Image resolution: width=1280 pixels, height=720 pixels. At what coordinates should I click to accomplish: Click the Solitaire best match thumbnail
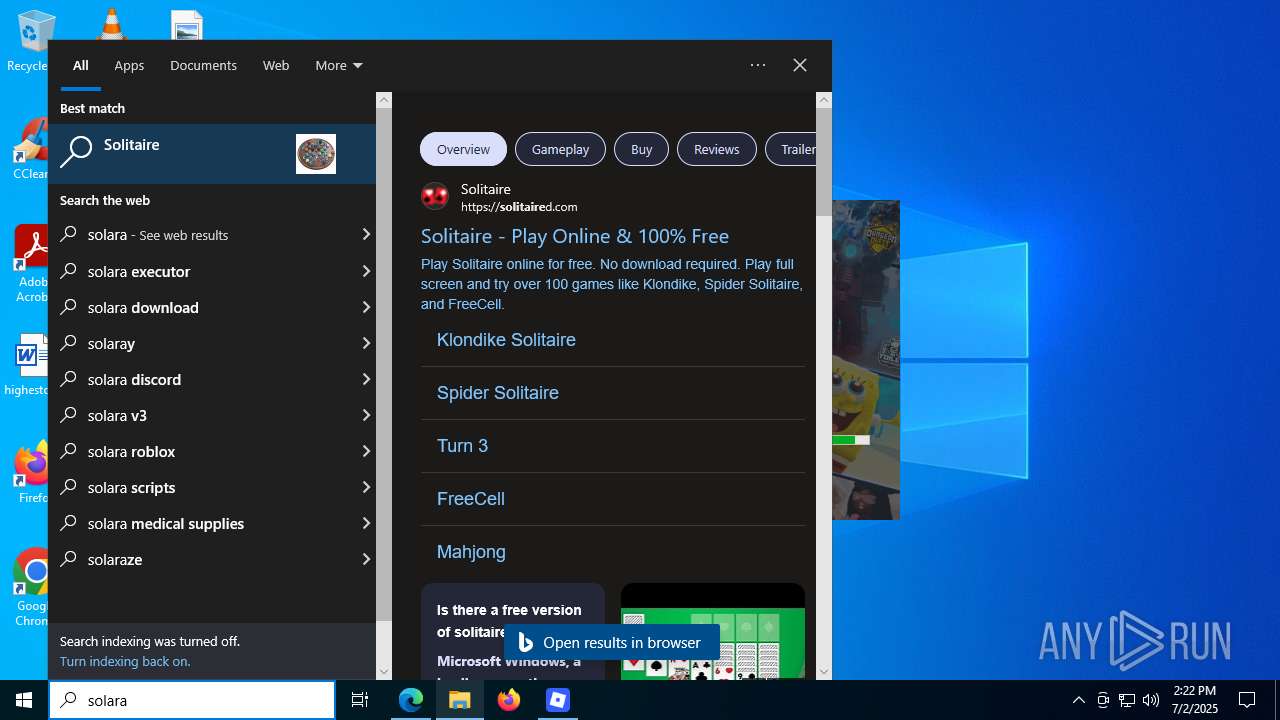coord(316,154)
